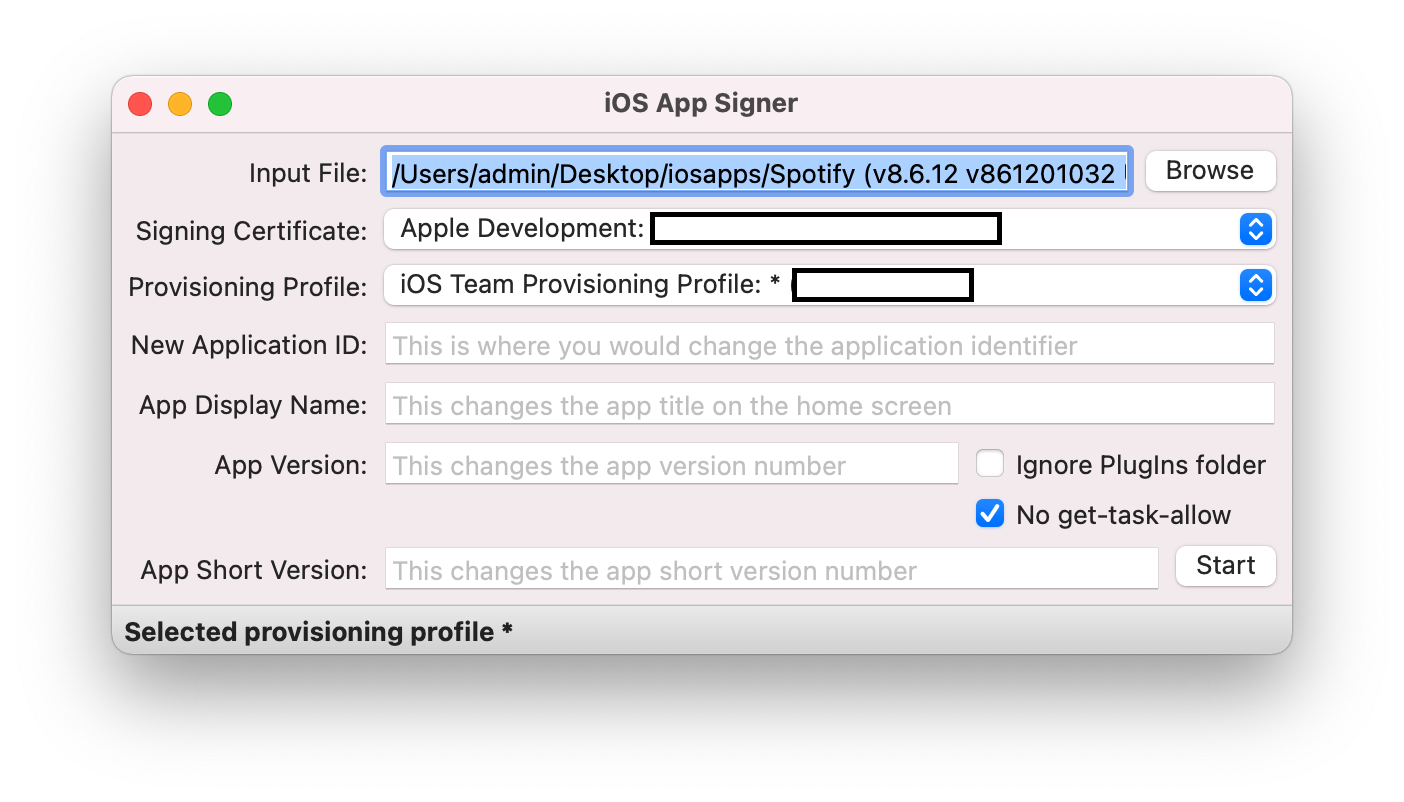Image resolution: width=1404 pixels, height=802 pixels.
Task: Open the iOS Team Provisioning Profile dropdown
Action: point(829,286)
